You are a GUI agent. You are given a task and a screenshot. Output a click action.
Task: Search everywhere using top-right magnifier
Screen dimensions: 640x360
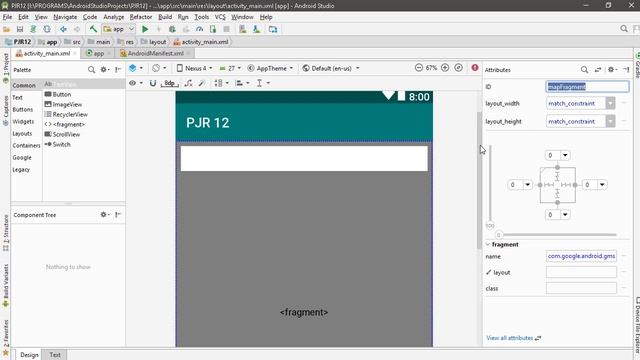click(624, 29)
